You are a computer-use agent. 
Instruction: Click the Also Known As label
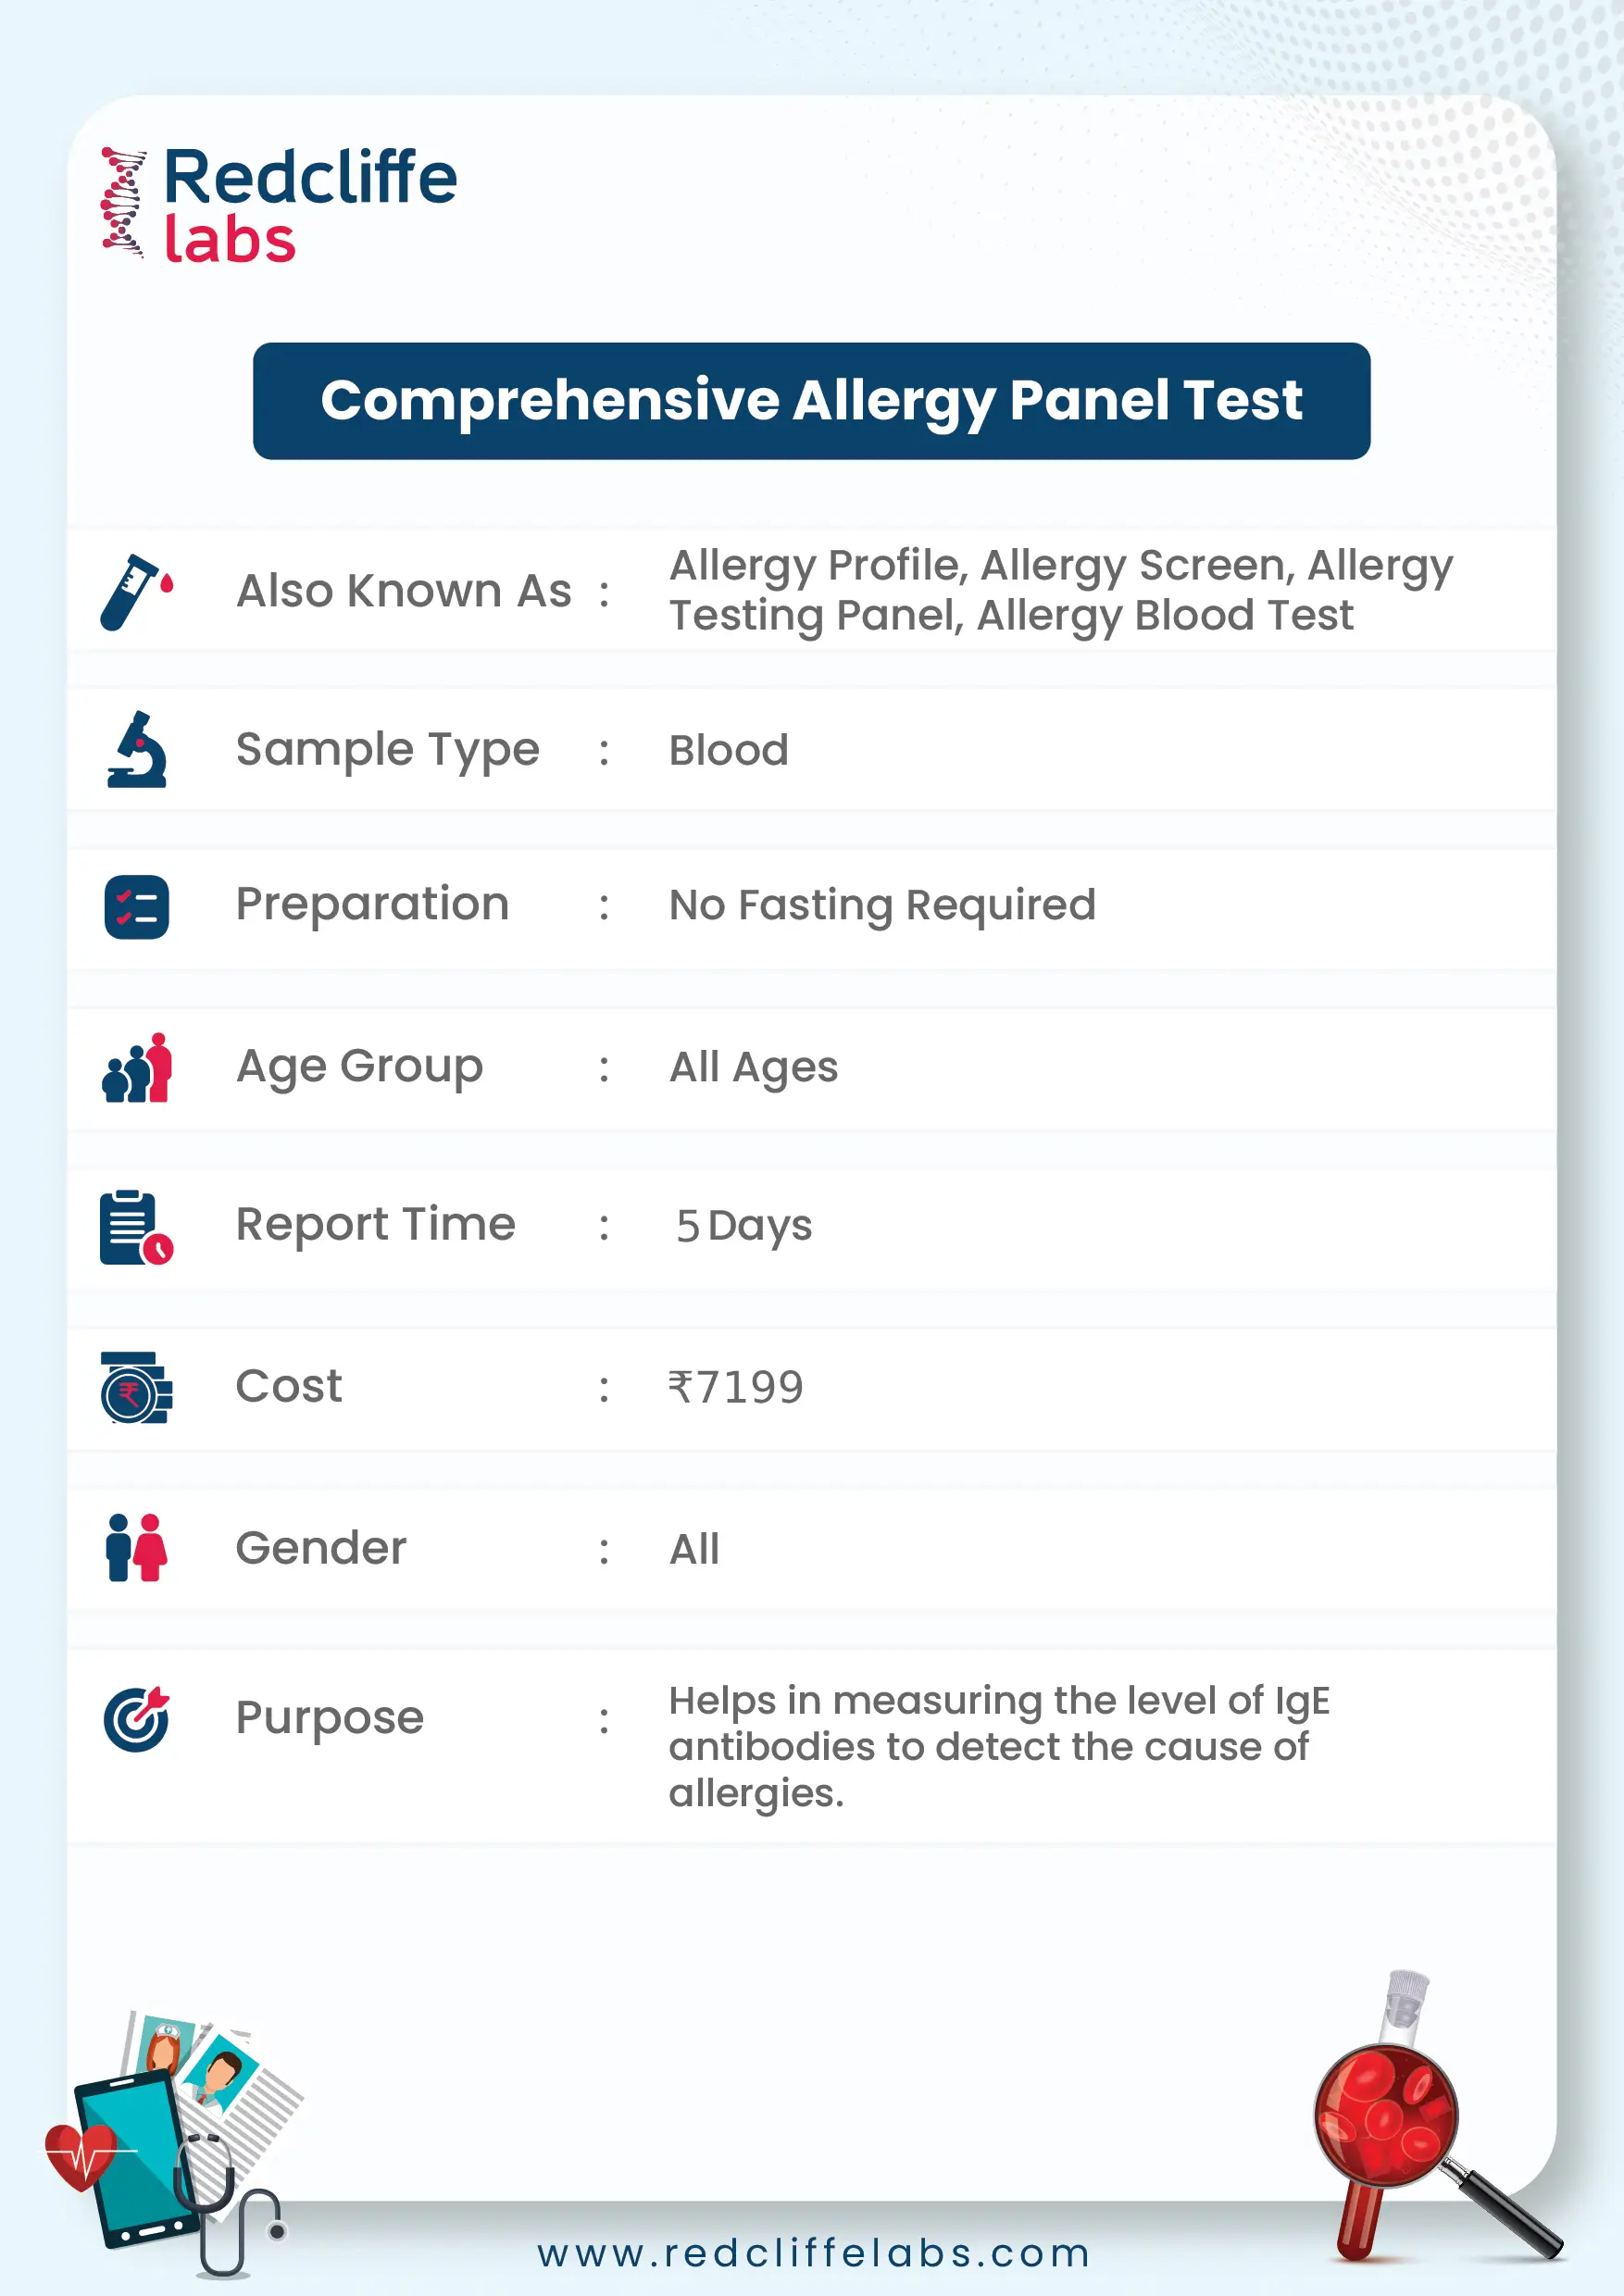(x=404, y=591)
